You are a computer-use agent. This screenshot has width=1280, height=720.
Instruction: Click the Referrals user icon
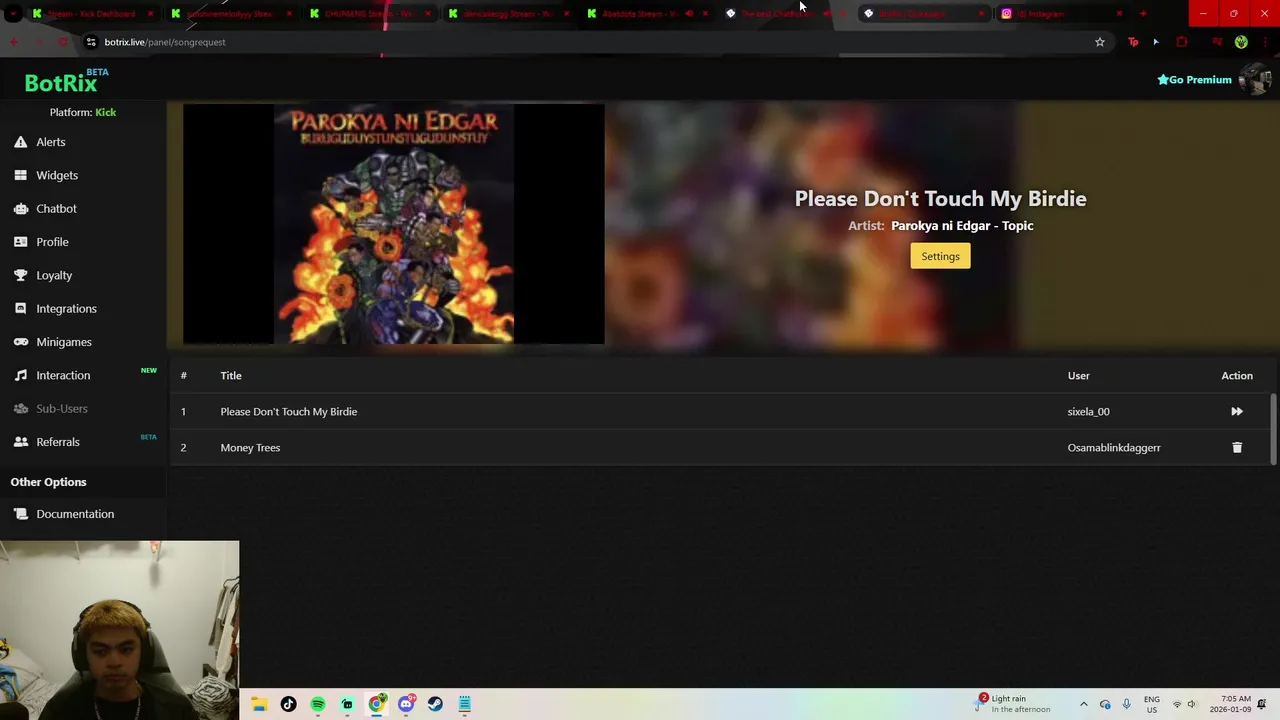click(20, 442)
